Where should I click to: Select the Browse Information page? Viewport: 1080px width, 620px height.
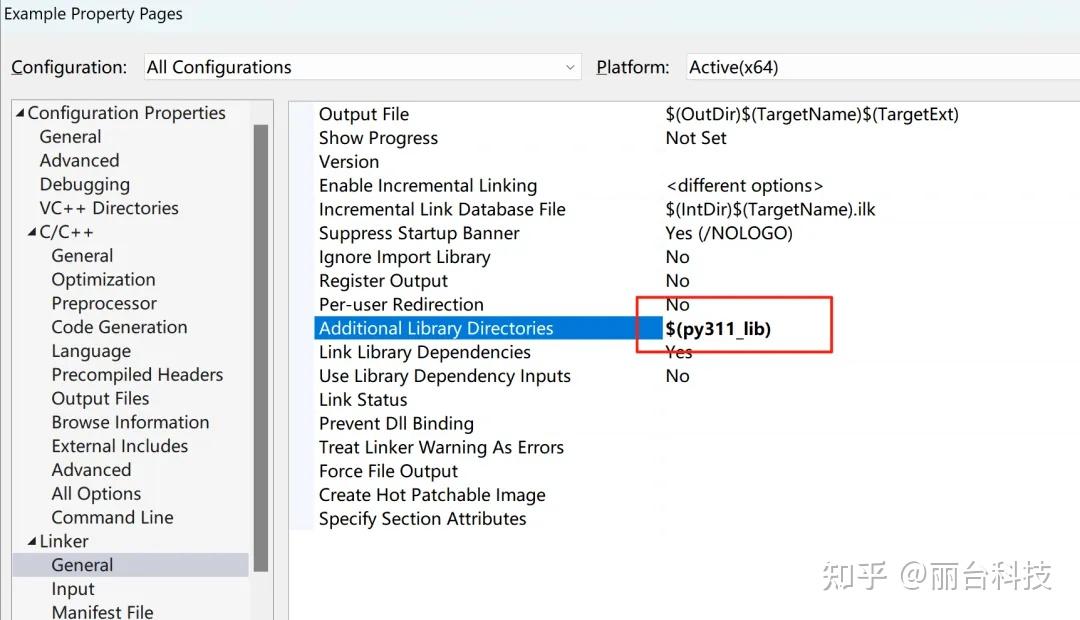130,422
